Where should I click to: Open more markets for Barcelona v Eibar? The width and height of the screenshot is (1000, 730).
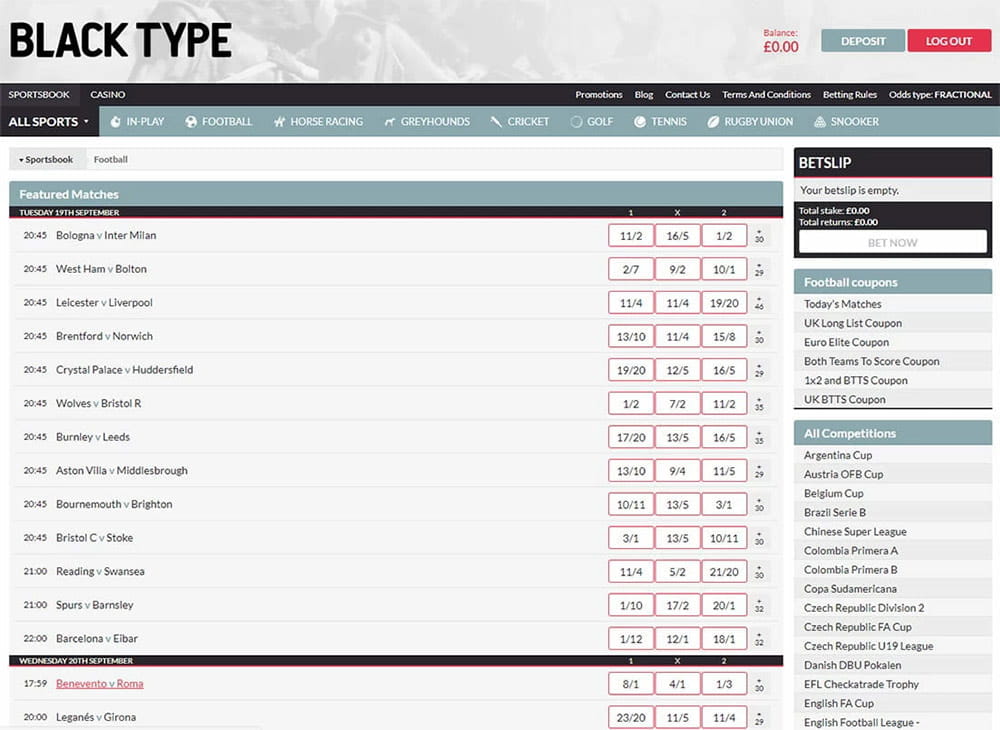(759, 639)
